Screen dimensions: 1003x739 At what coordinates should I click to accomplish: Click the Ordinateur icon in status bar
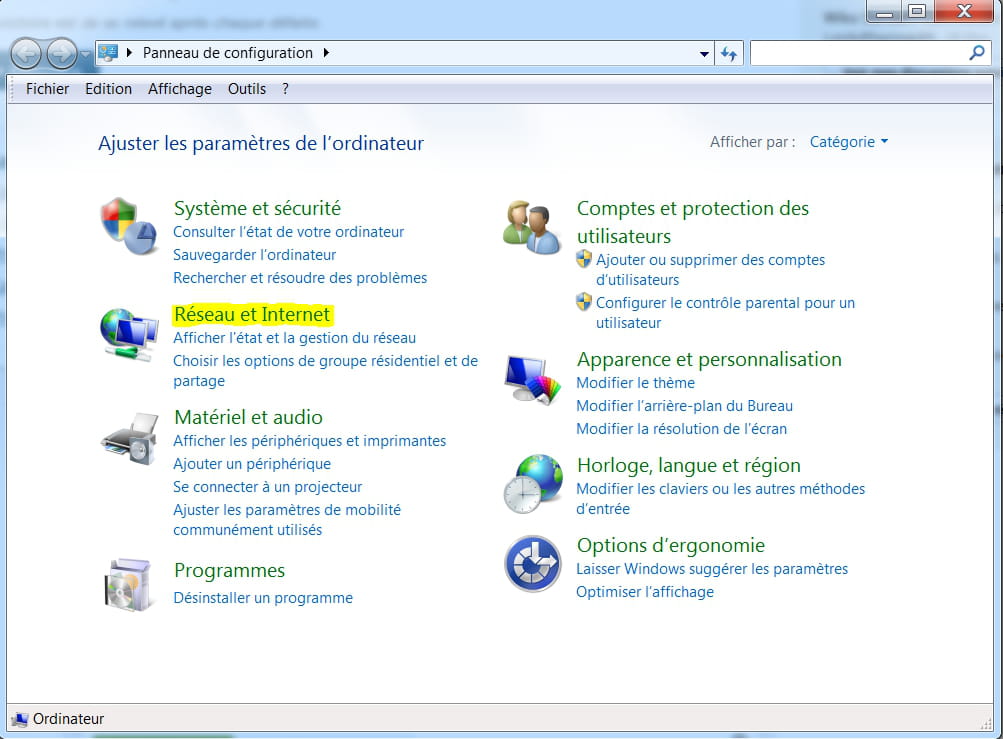click(x=20, y=719)
